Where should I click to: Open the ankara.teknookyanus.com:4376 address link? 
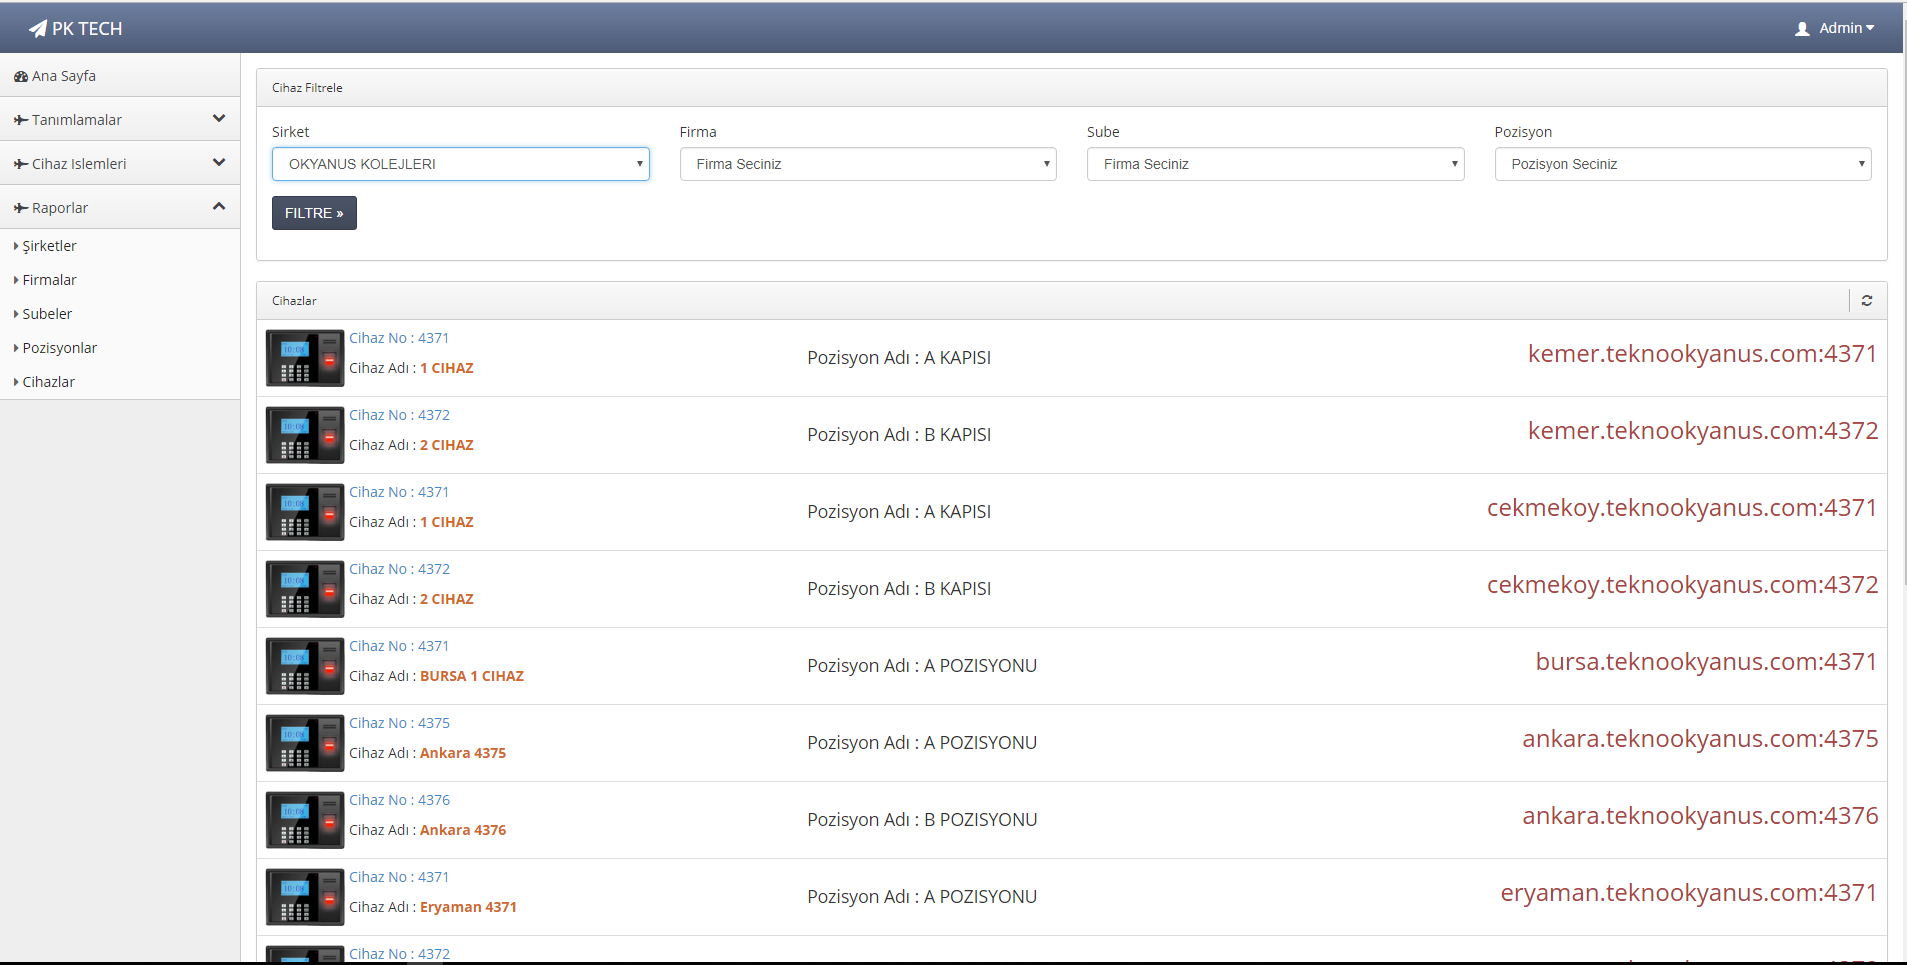tap(1699, 816)
